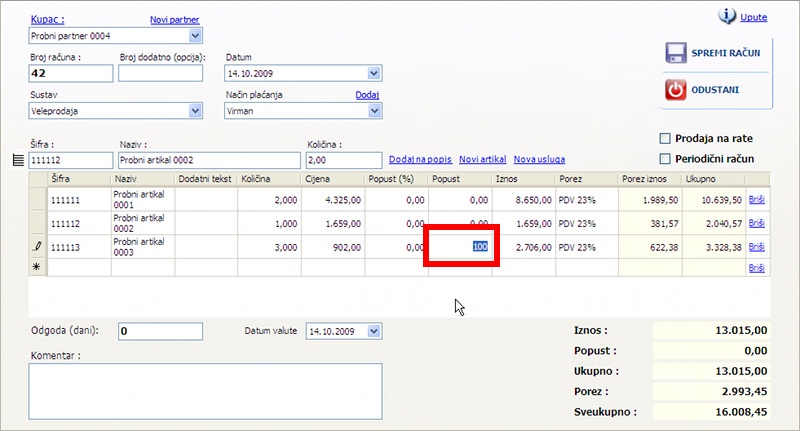Enable the Prodaja na rate checkbox
The width and height of the screenshot is (800, 431).
pos(665,138)
